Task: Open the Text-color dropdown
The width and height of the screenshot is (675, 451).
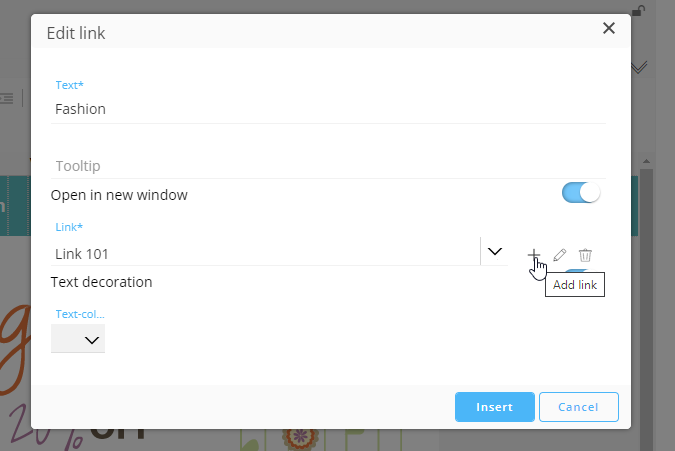Action: 78,340
